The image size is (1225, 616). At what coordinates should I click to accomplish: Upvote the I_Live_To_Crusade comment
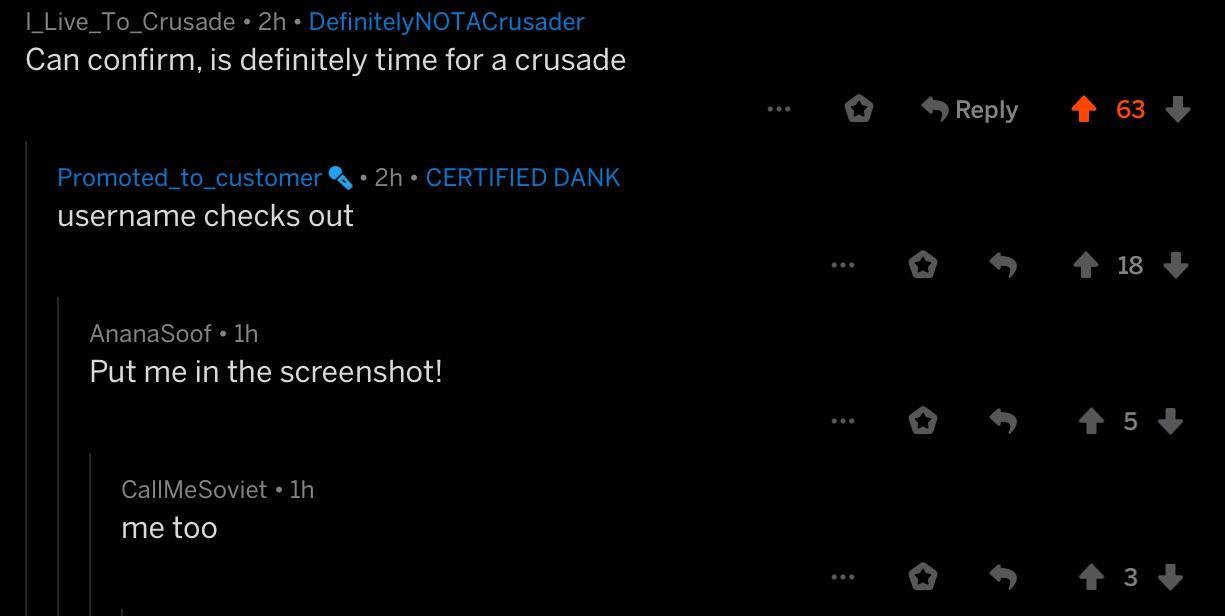(x=1083, y=109)
